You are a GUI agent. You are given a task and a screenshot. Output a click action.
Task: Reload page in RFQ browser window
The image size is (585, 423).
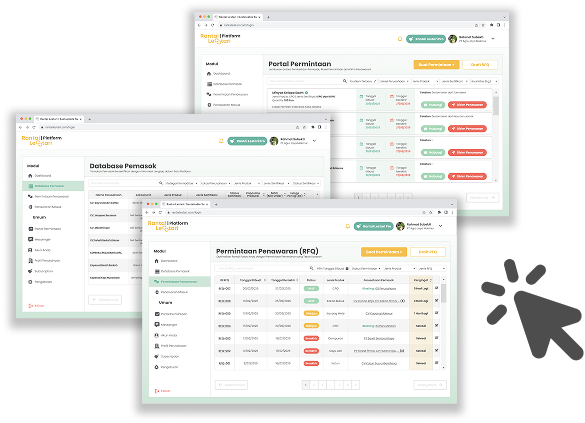(160, 212)
